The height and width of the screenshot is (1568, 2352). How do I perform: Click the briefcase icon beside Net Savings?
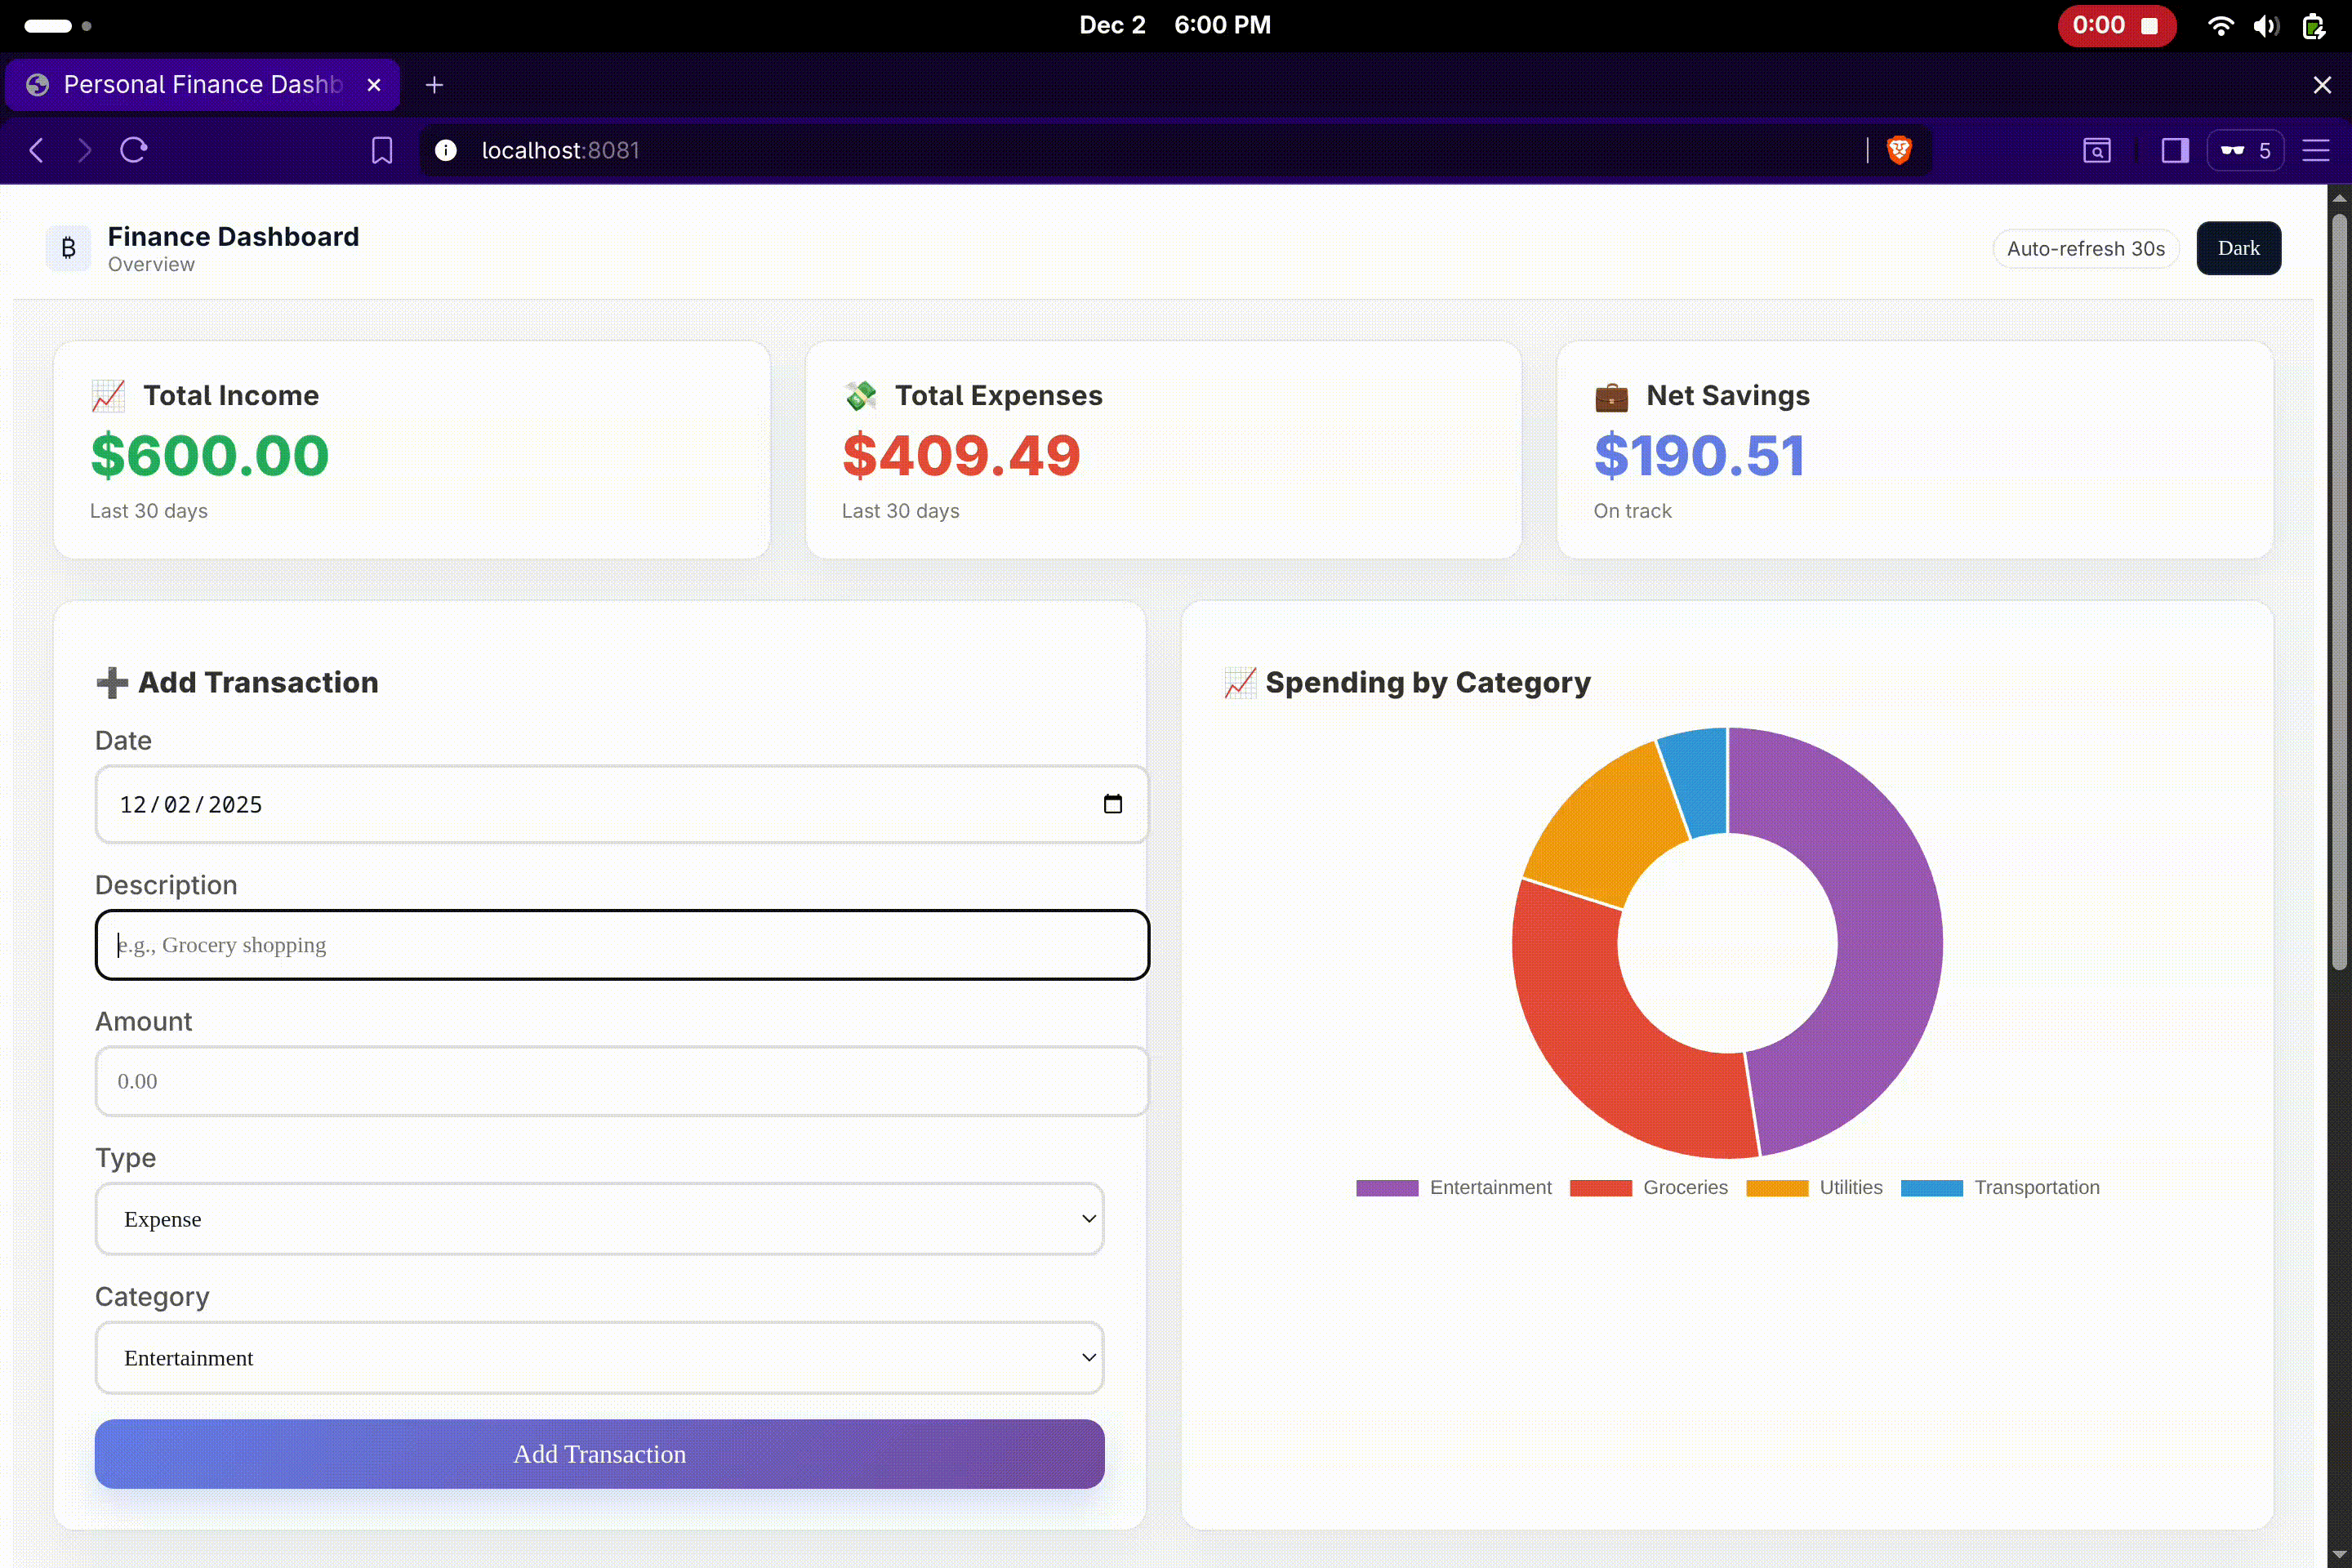(1612, 396)
